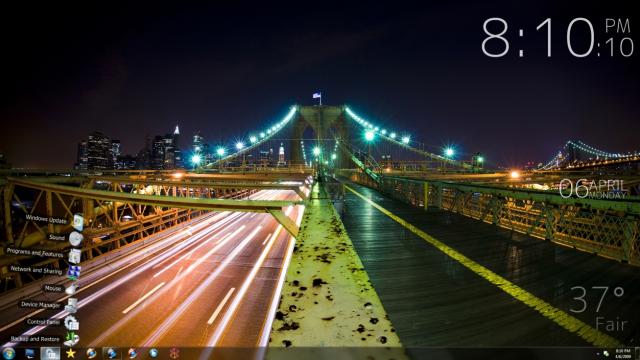
Task: Click the "Control Panel" label text
Action: coord(43,322)
